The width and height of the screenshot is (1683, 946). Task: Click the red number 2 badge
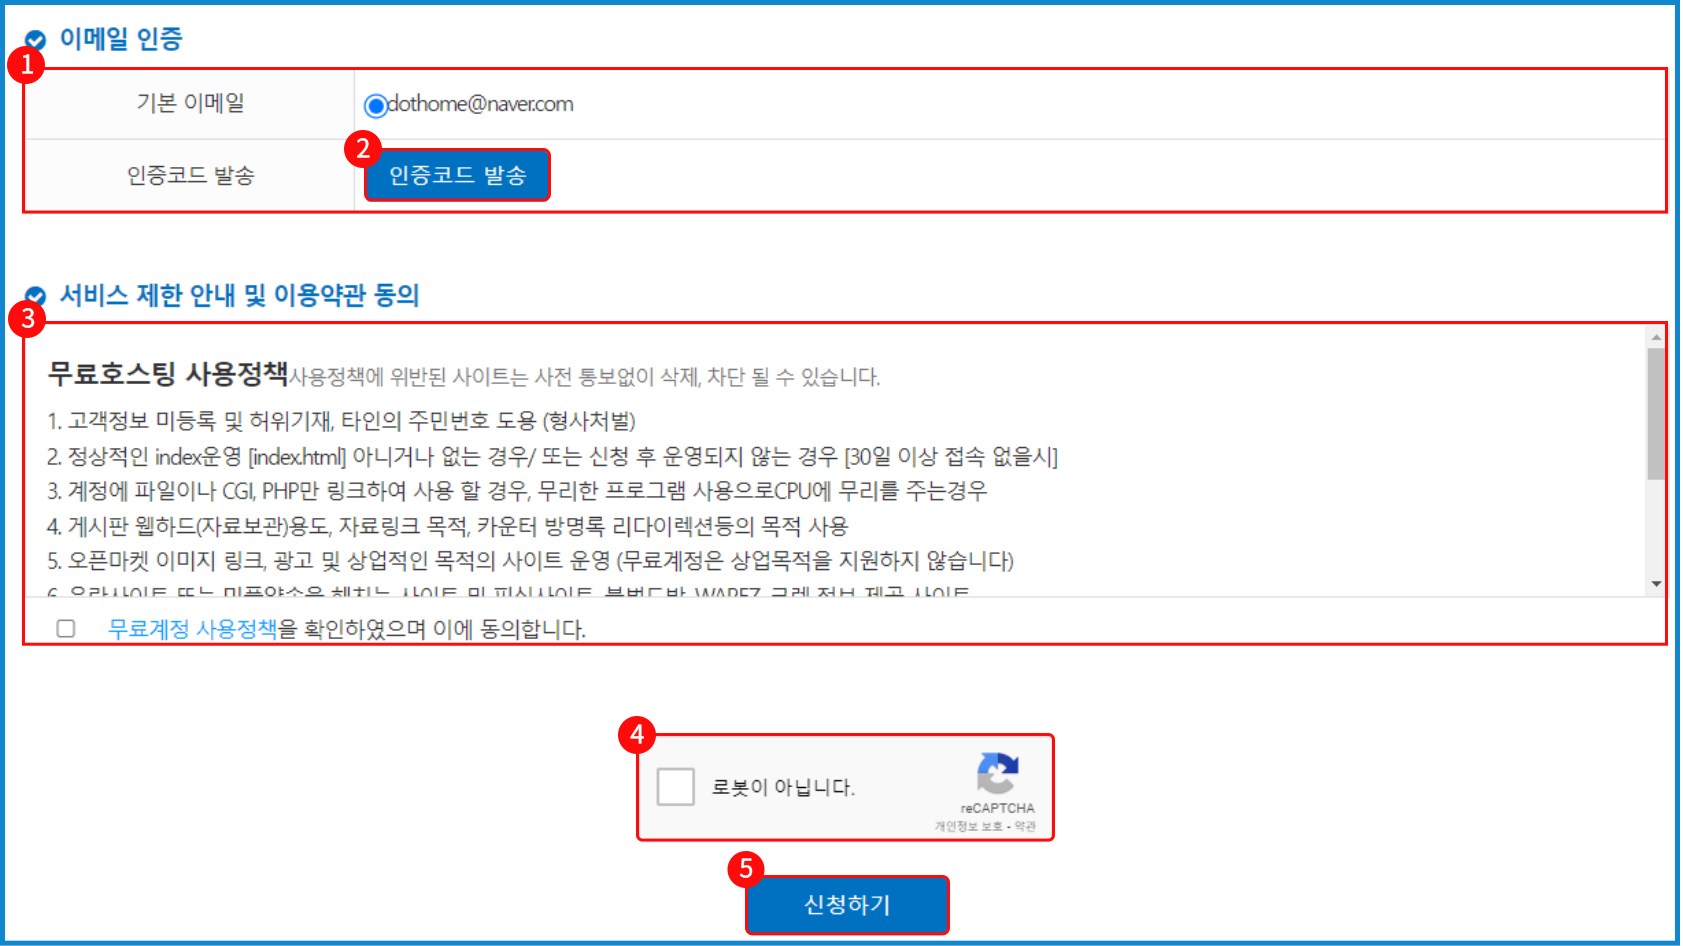tap(363, 149)
